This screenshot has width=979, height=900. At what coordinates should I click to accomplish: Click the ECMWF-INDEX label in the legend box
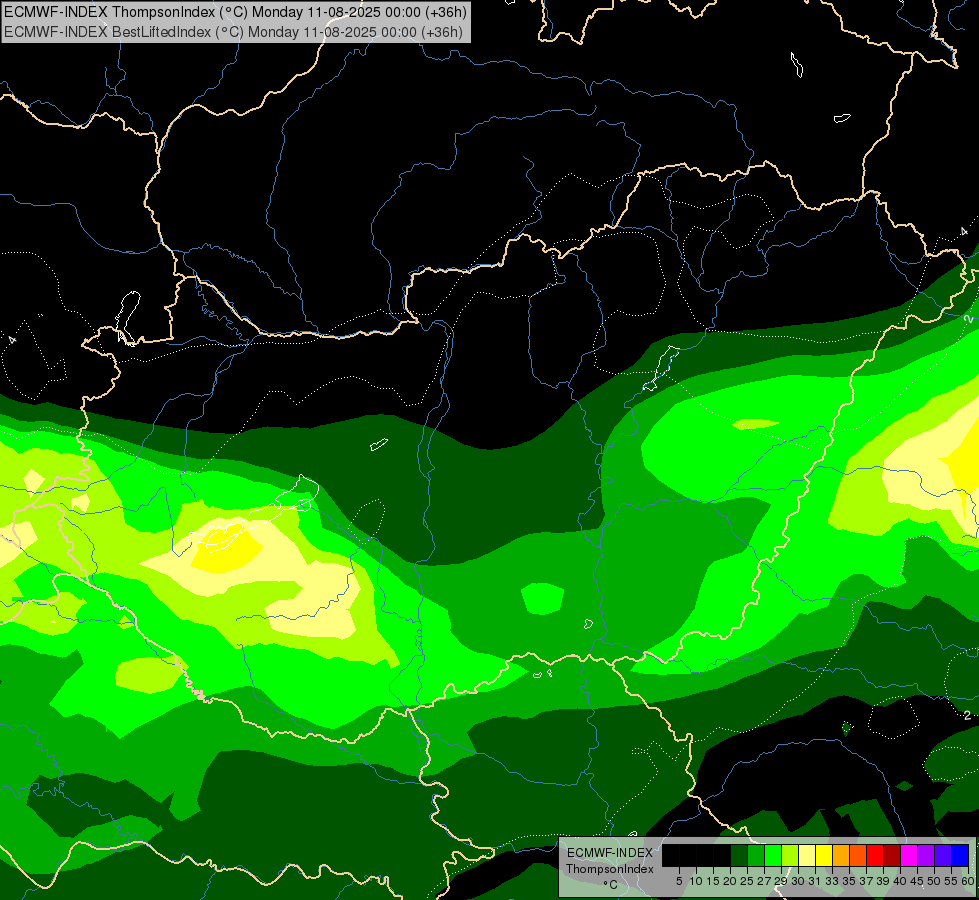pyautogui.click(x=610, y=853)
